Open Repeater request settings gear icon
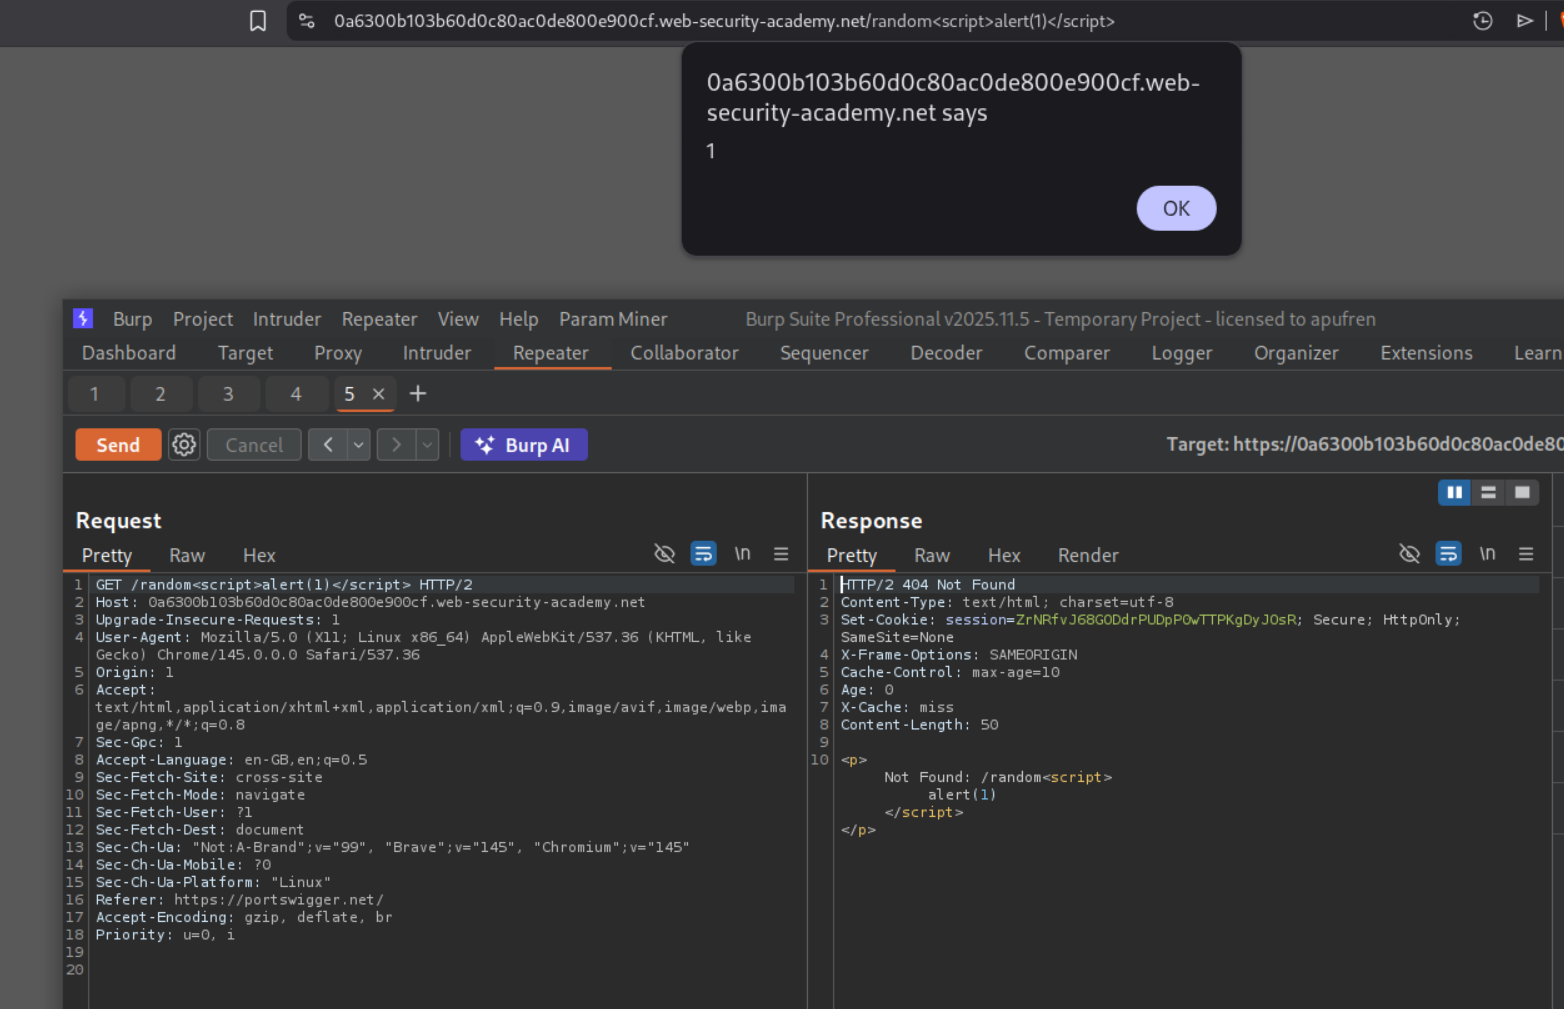This screenshot has width=1564, height=1009. (x=184, y=445)
